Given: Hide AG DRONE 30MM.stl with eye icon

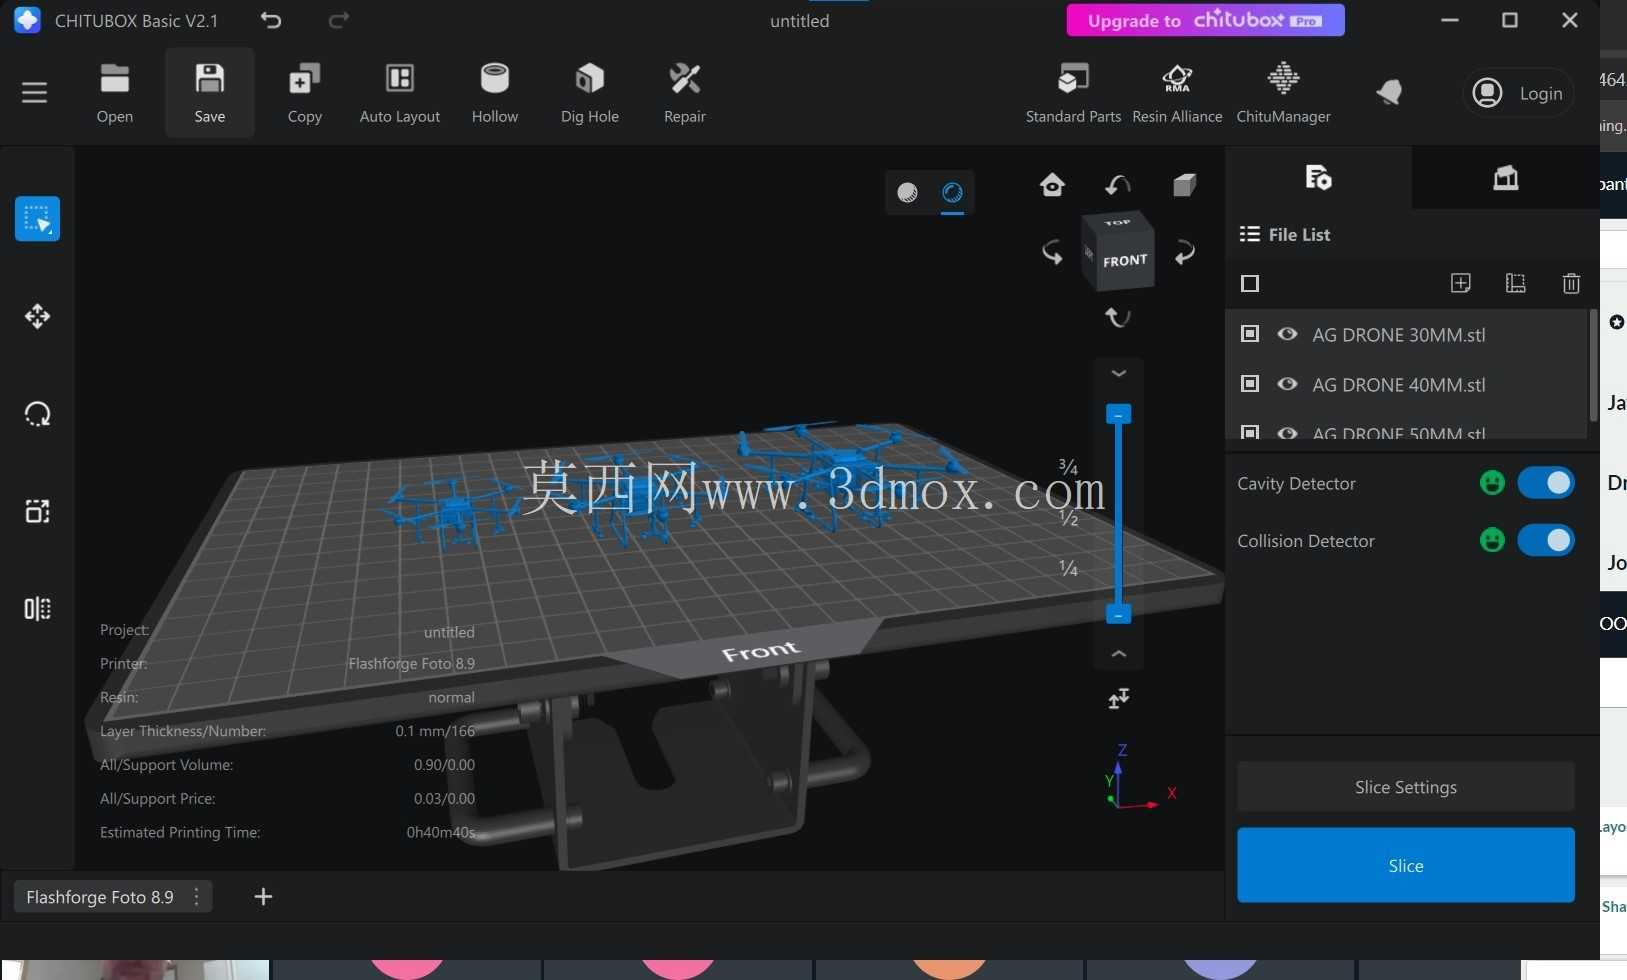Looking at the screenshot, I should (1288, 334).
